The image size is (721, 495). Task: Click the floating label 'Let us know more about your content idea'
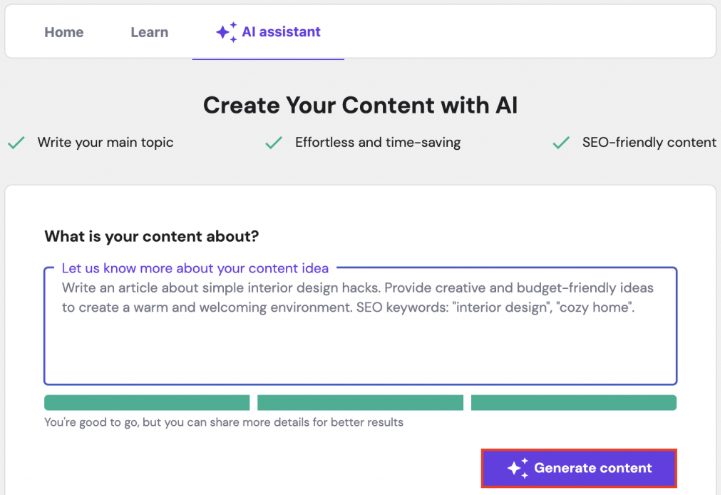tap(195, 268)
